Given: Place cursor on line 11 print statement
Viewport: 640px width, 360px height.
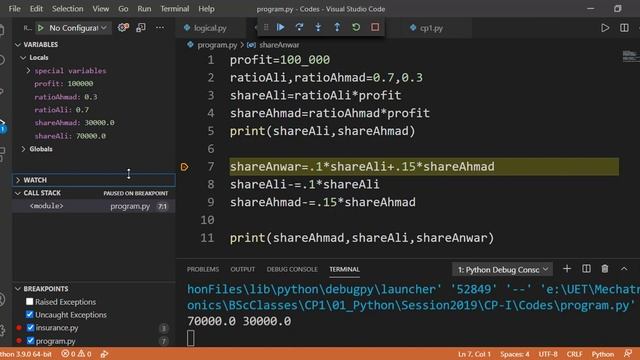Looking at the screenshot, I should tap(362, 238).
